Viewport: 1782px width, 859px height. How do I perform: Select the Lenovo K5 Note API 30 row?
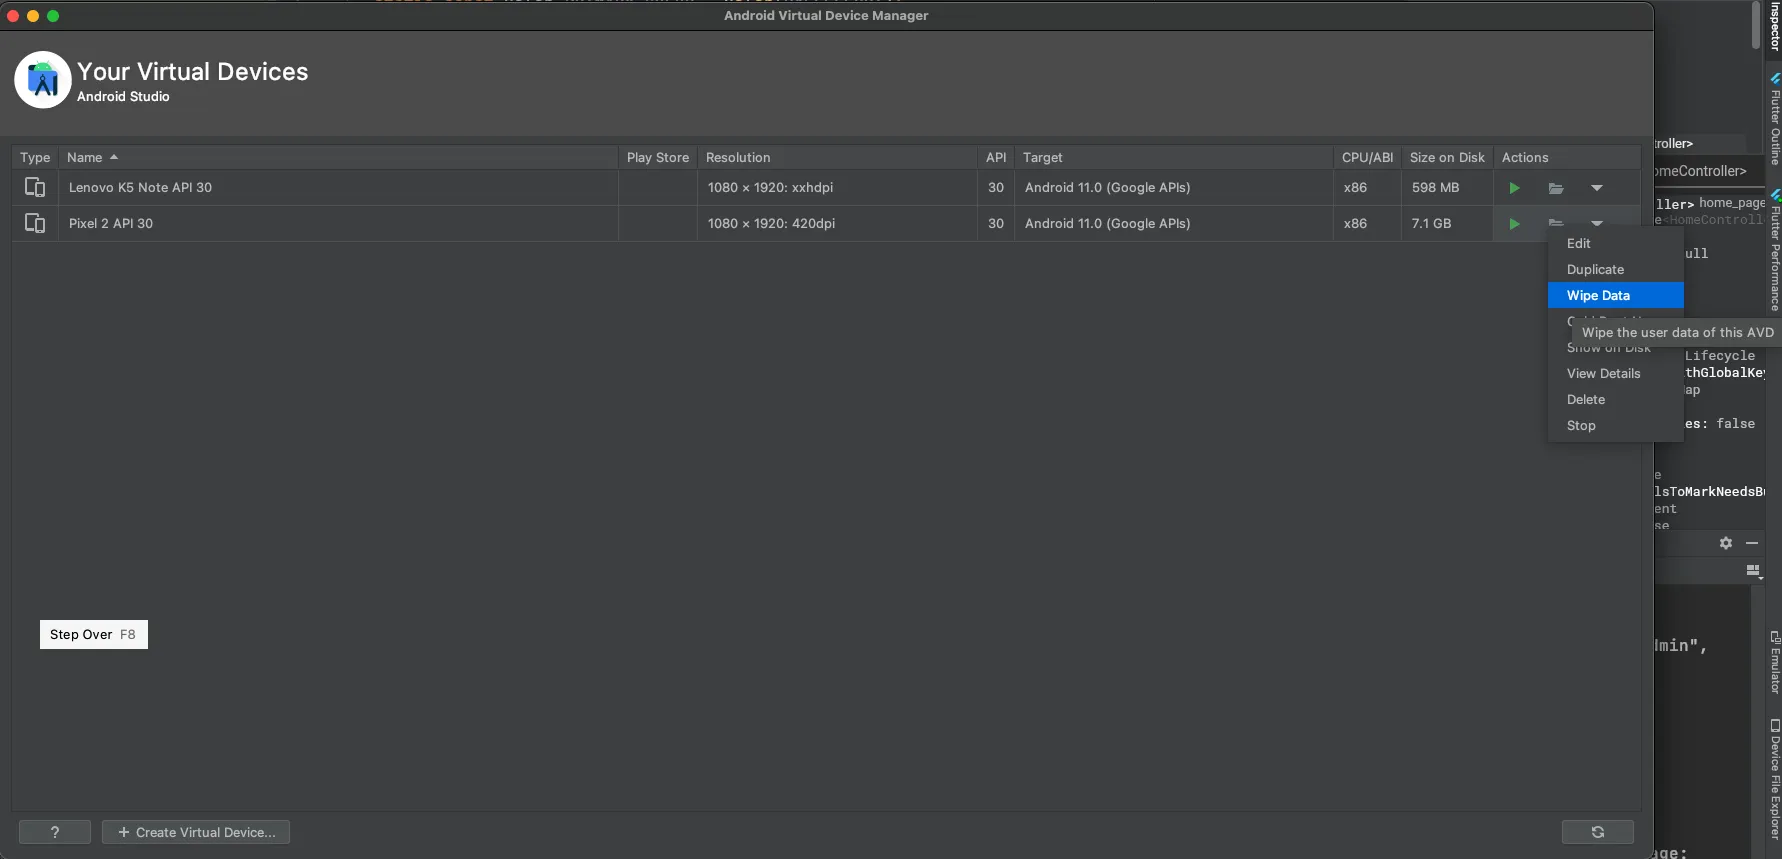click(826, 188)
